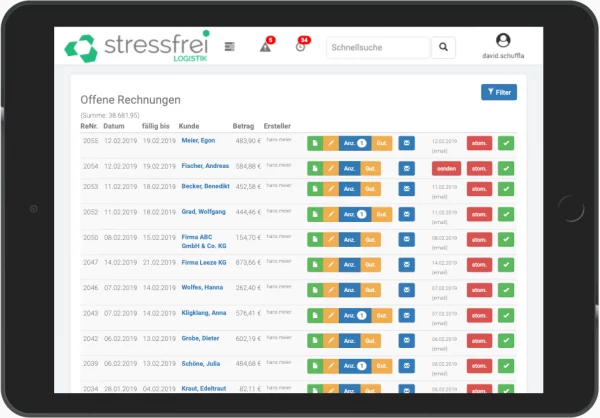Open customer link Firma Leeze KG
The height and width of the screenshot is (418, 600).
(x=204, y=263)
